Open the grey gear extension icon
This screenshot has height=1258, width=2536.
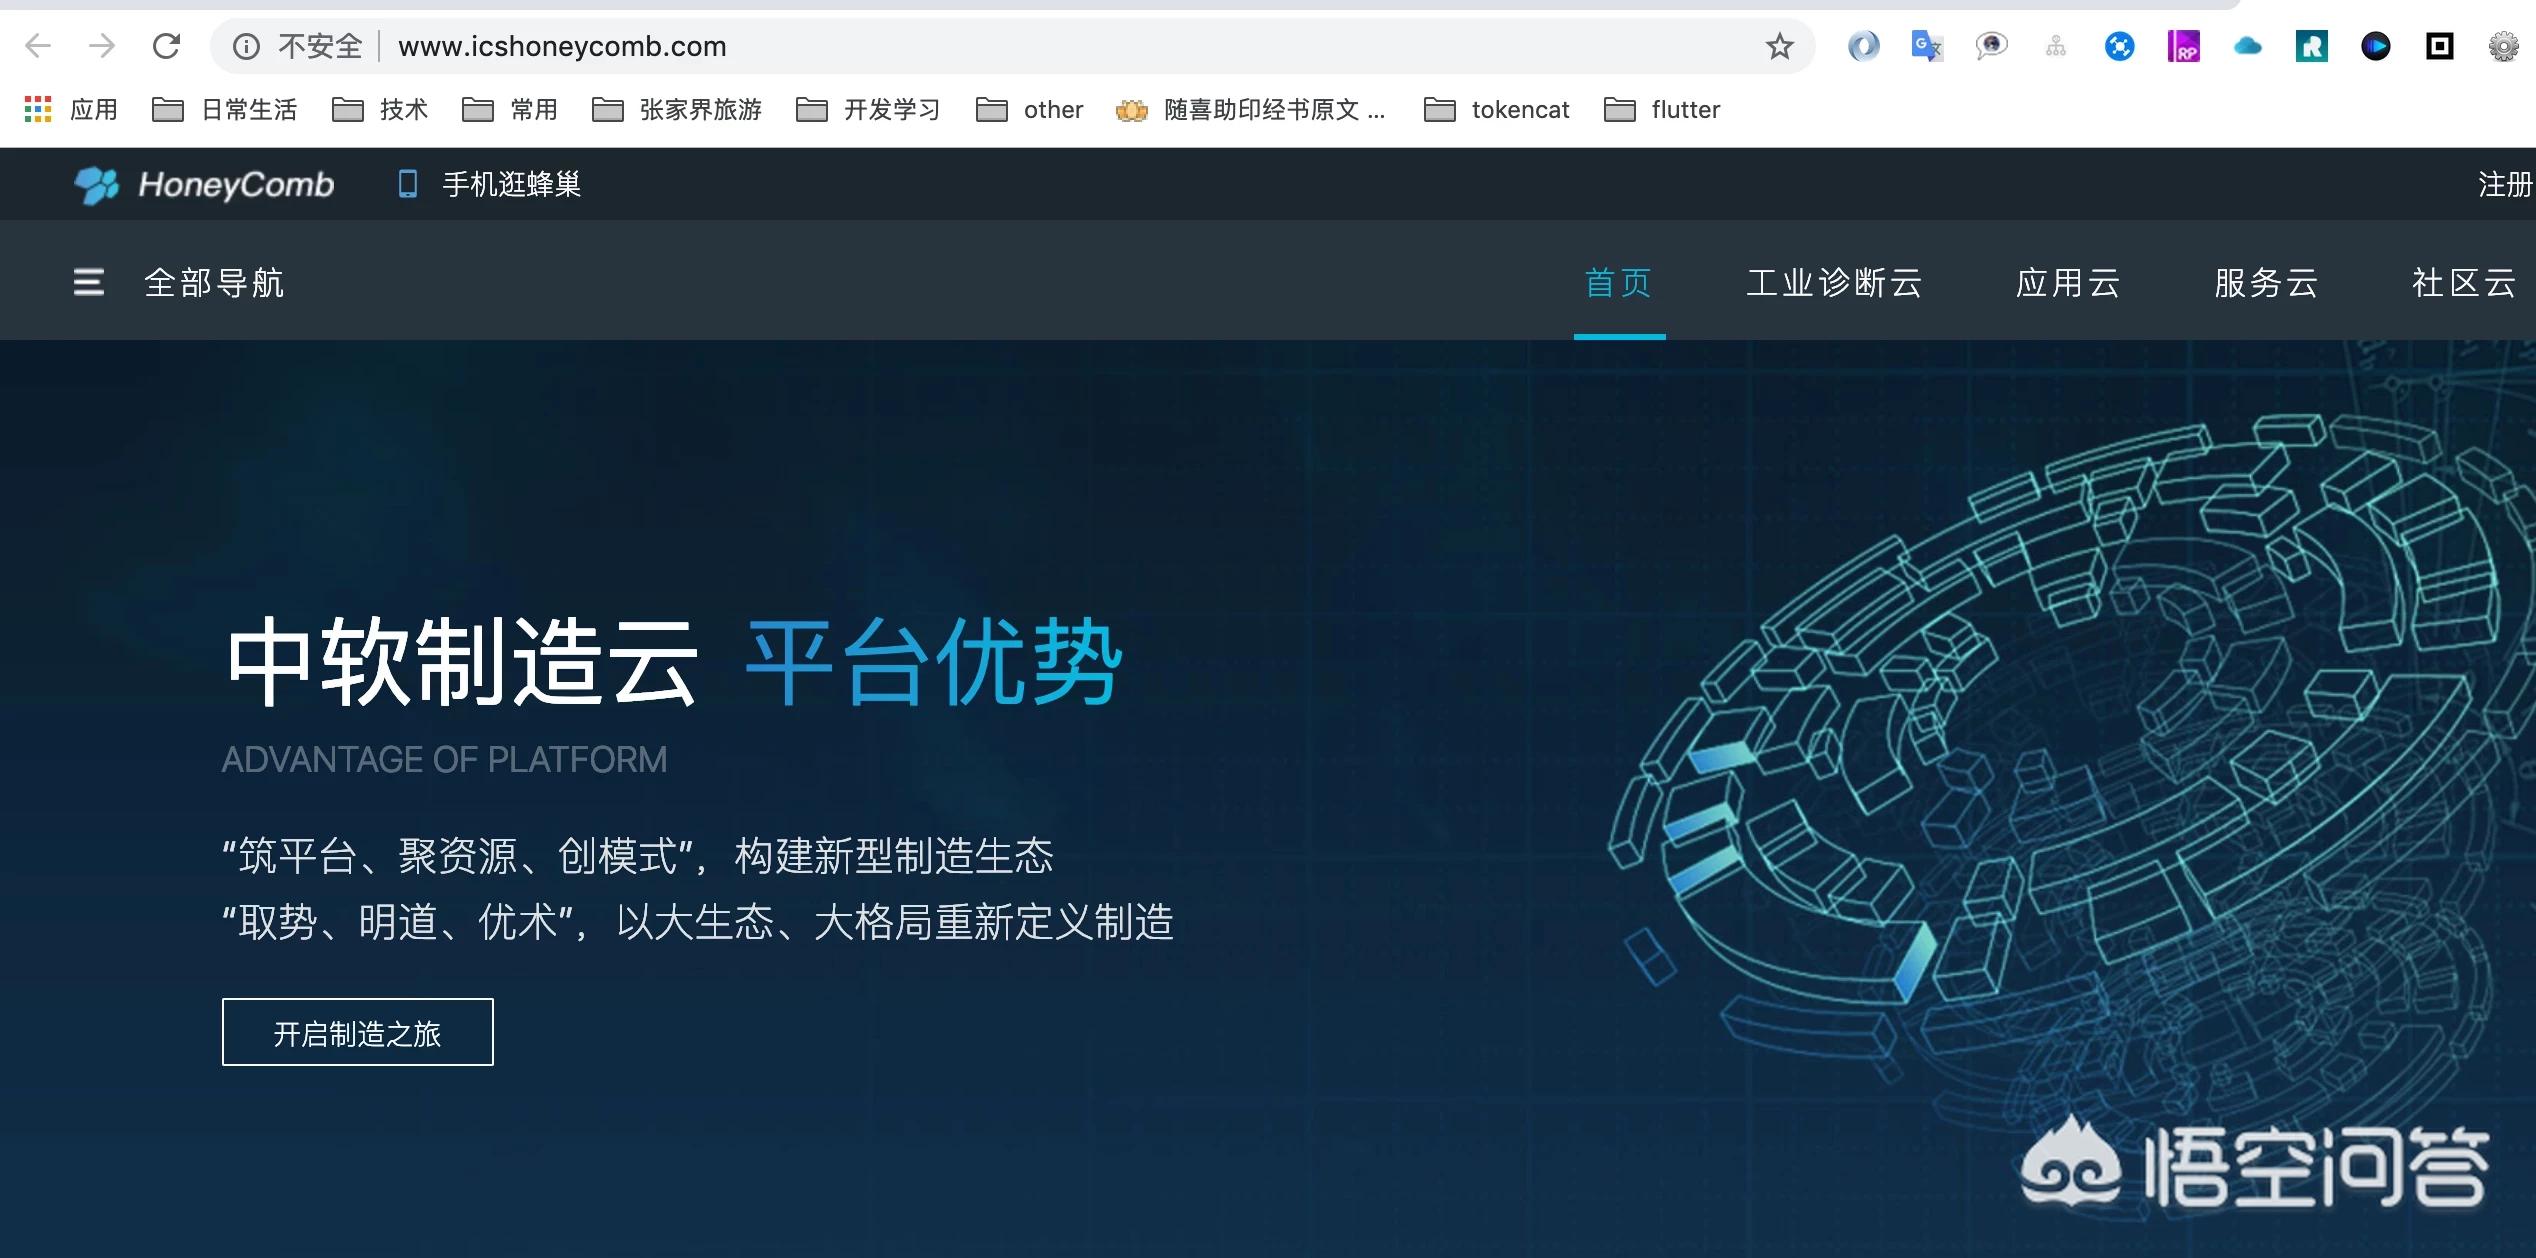[2503, 46]
